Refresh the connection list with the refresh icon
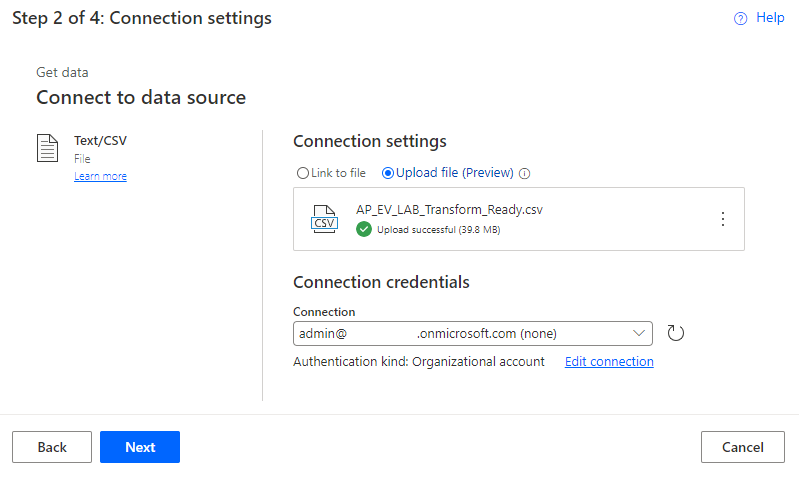 [x=675, y=333]
